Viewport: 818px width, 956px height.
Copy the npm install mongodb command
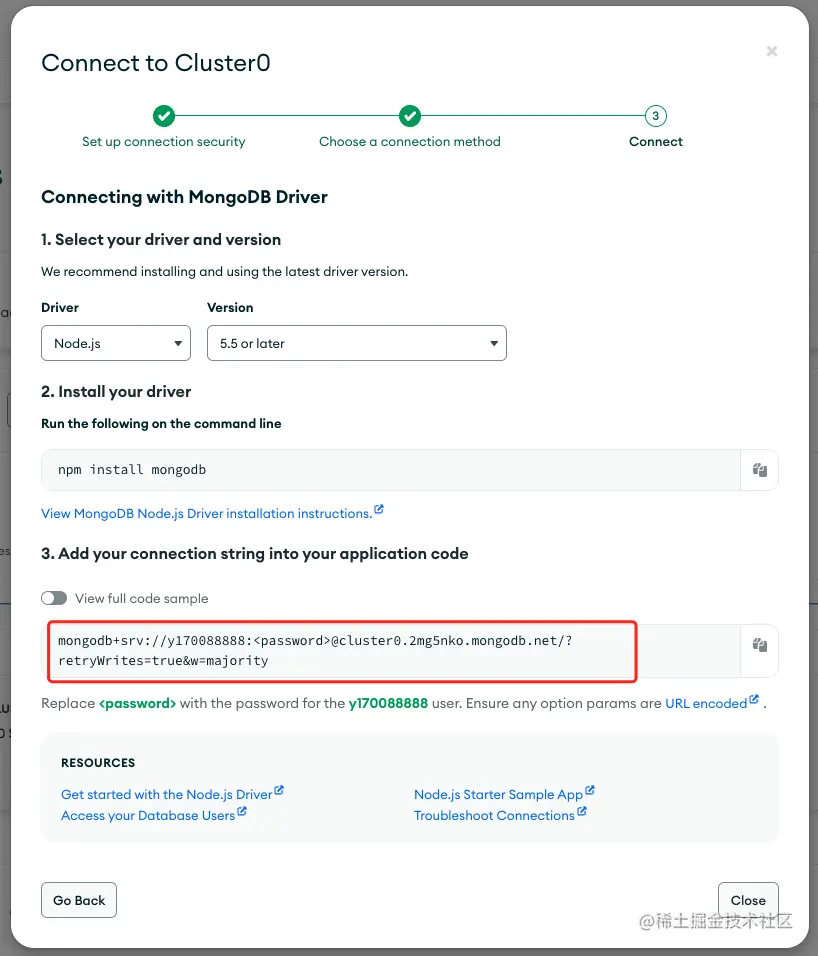click(759, 469)
